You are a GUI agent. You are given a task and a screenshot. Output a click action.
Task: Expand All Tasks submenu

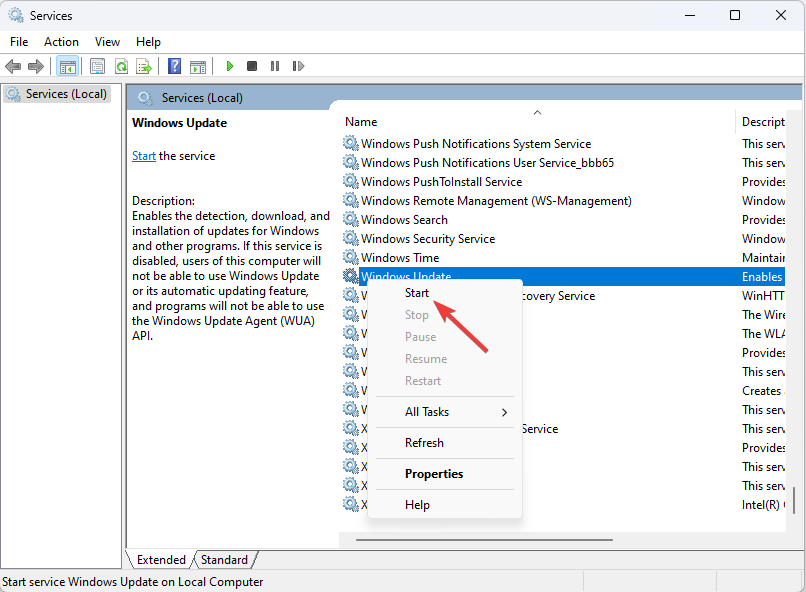pos(445,412)
